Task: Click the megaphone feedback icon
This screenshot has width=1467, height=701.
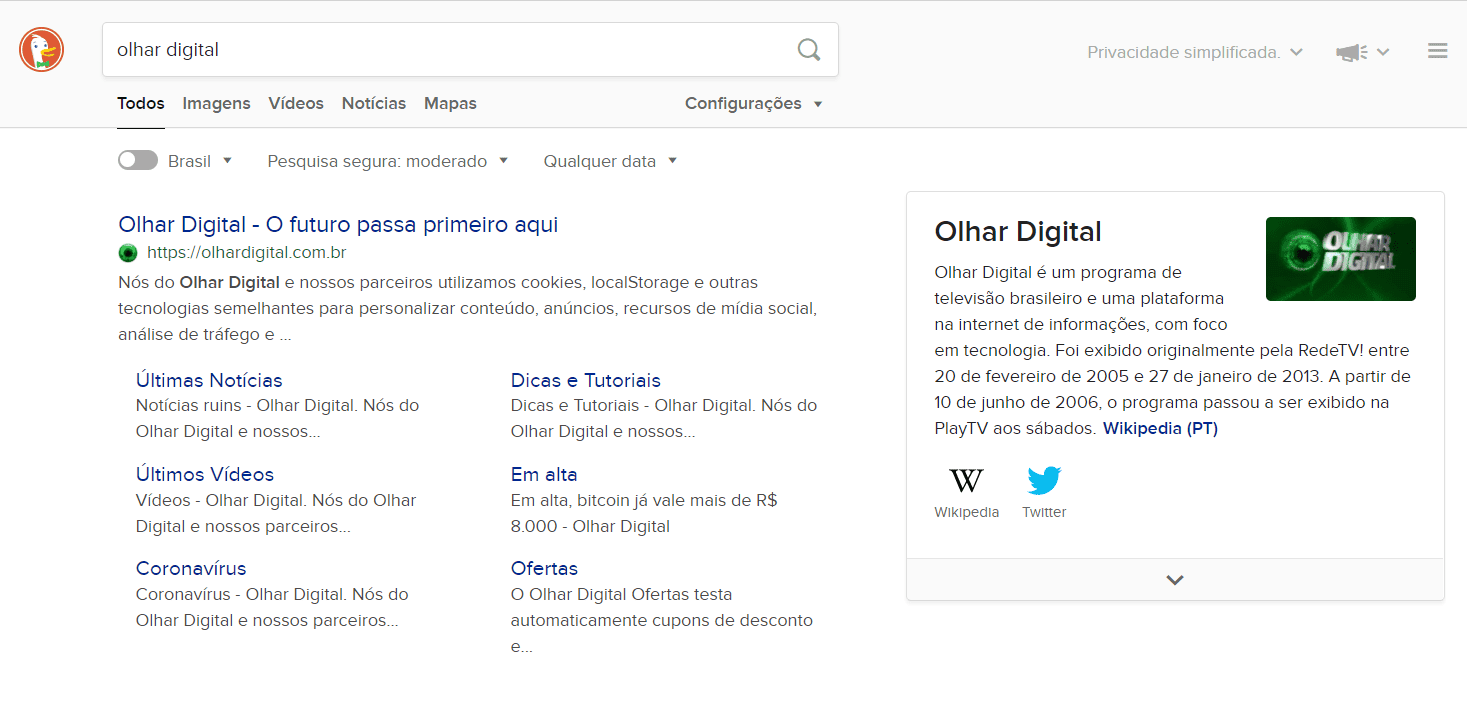Action: [1351, 51]
